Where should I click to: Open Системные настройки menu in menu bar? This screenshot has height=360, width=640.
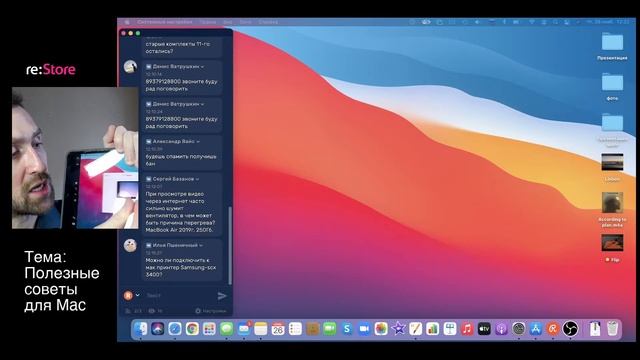[165, 22]
